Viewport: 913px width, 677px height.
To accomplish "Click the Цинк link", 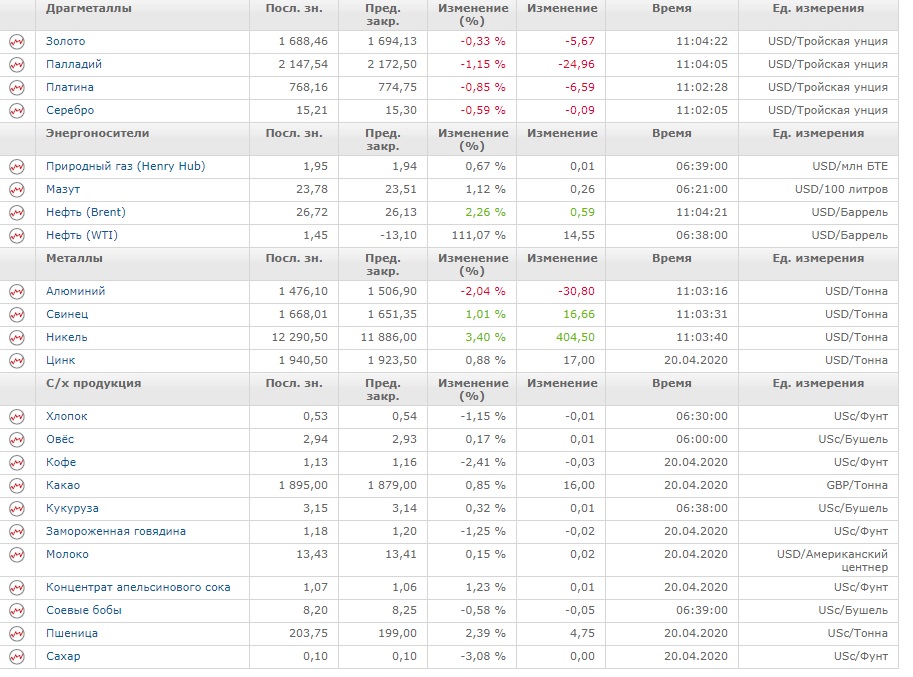I will pyautogui.click(x=60, y=360).
